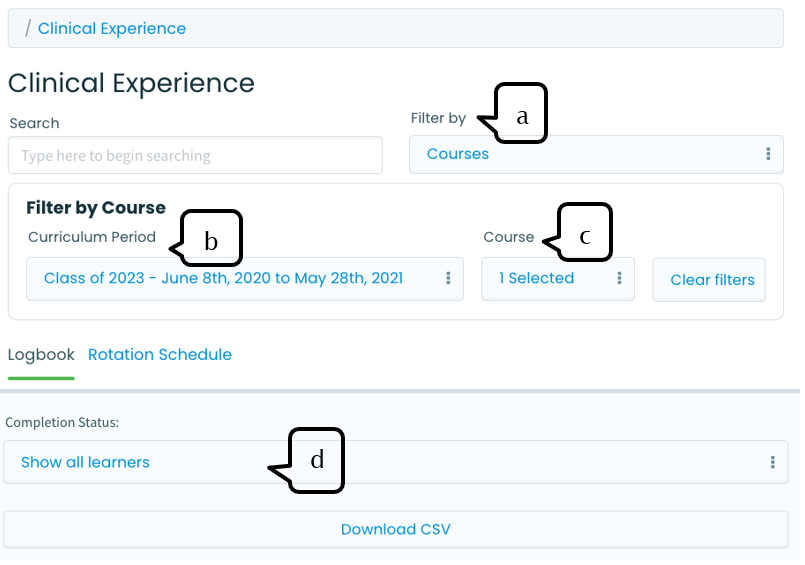
Task: Click the Filter by Course section heading
Action: coord(96,208)
